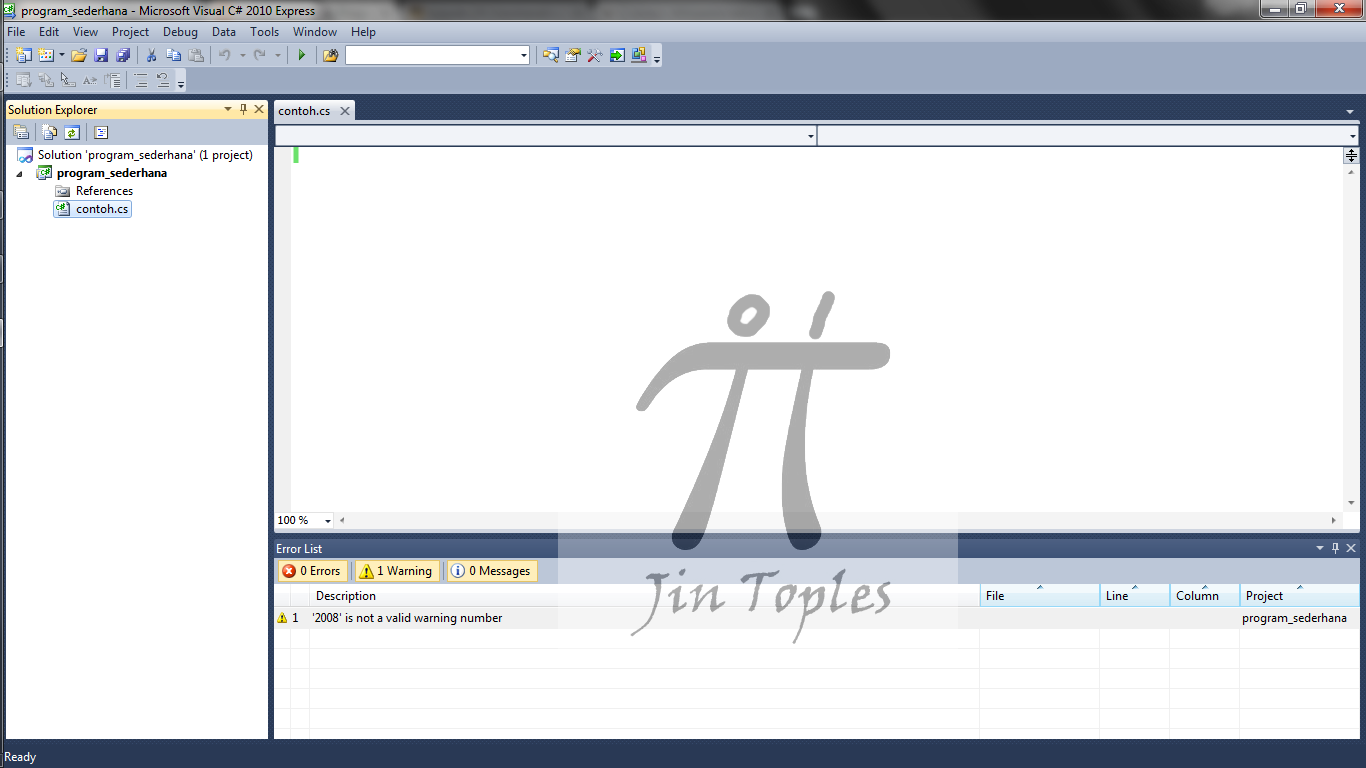This screenshot has width=1366, height=768.
Task: Click Display an Object Member List icon
Action: (x=23, y=81)
